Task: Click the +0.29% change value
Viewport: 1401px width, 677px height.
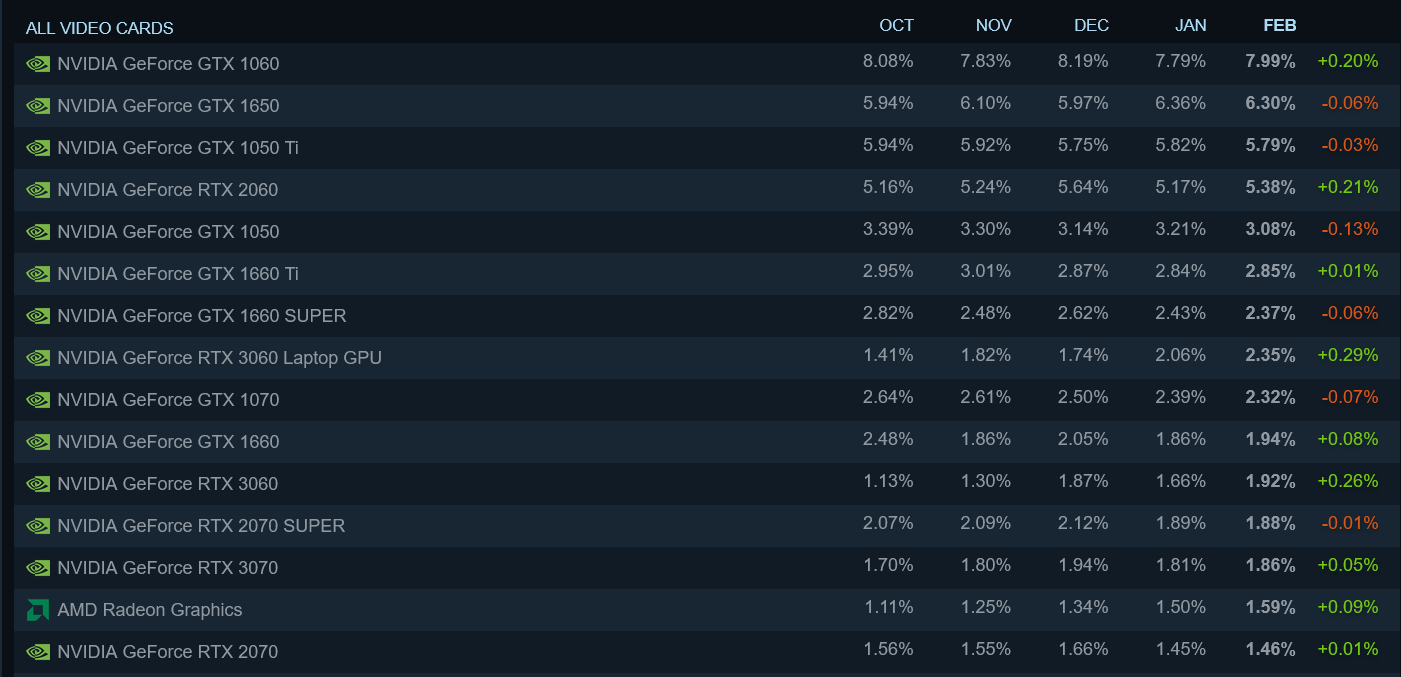Action: click(x=1347, y=356)
